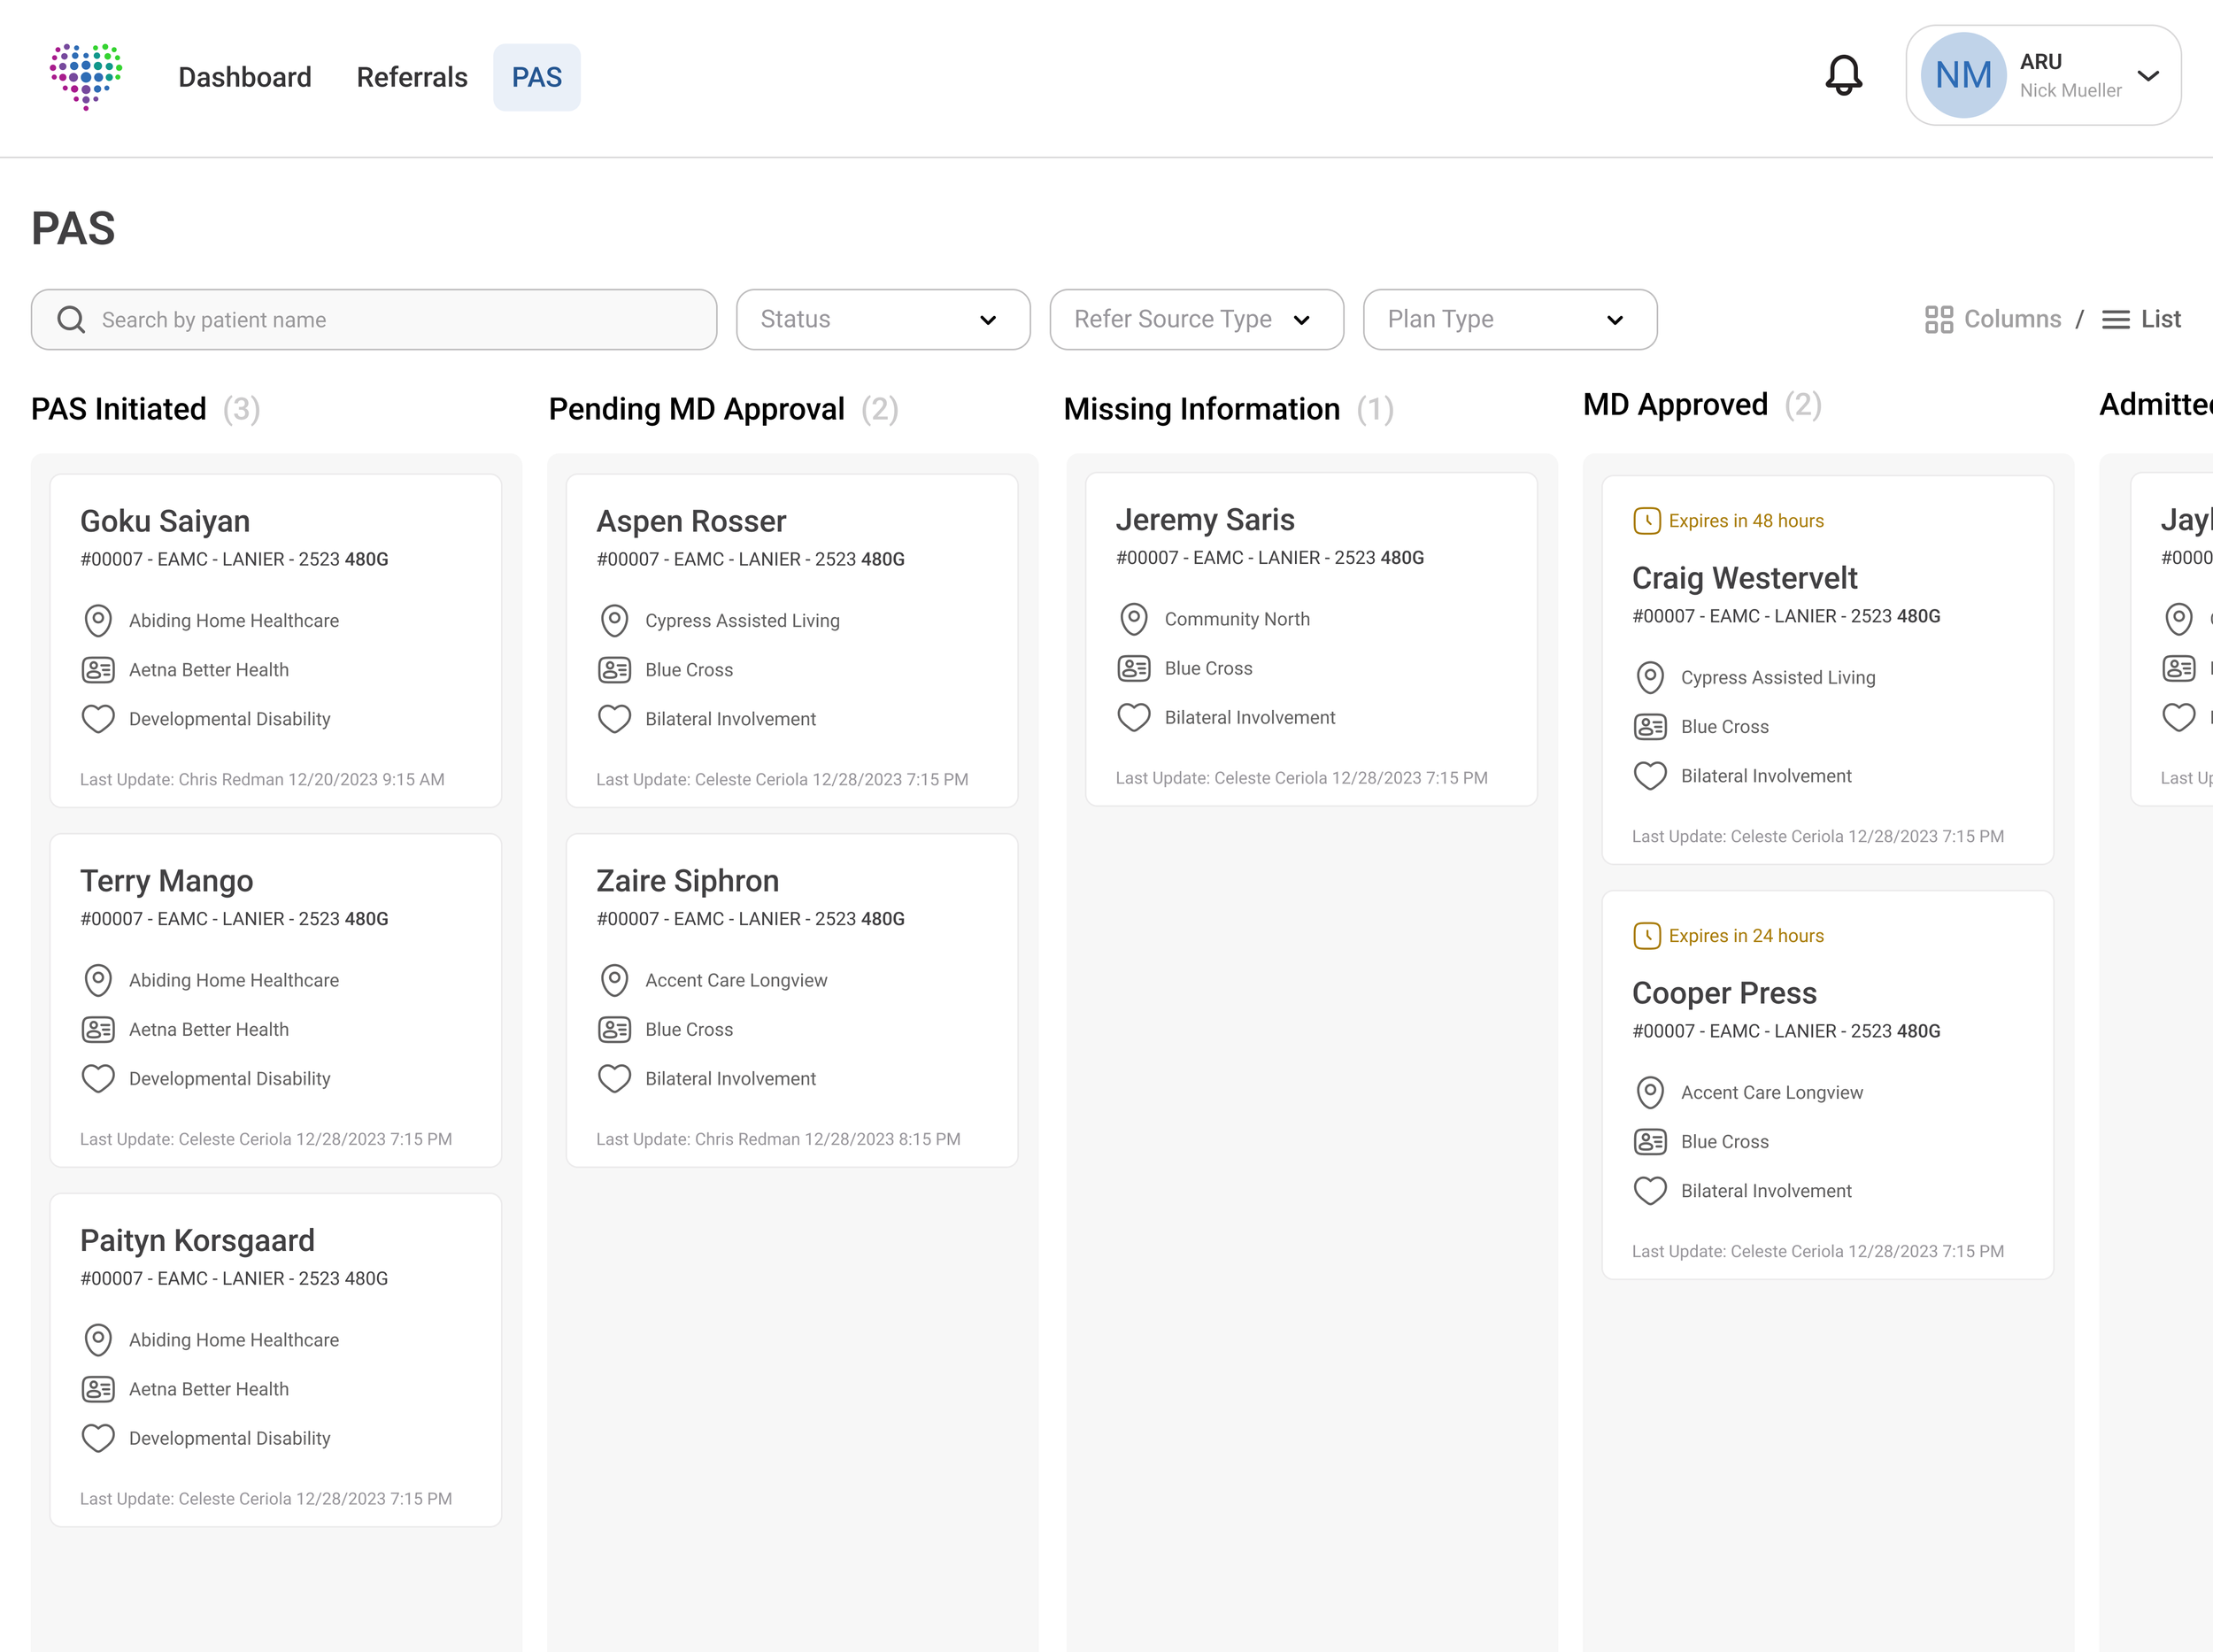The width and height of the screenshot is (2213, 1652).
Task: Expand the user account menu chevron
Action: (x=2147, y=76)
